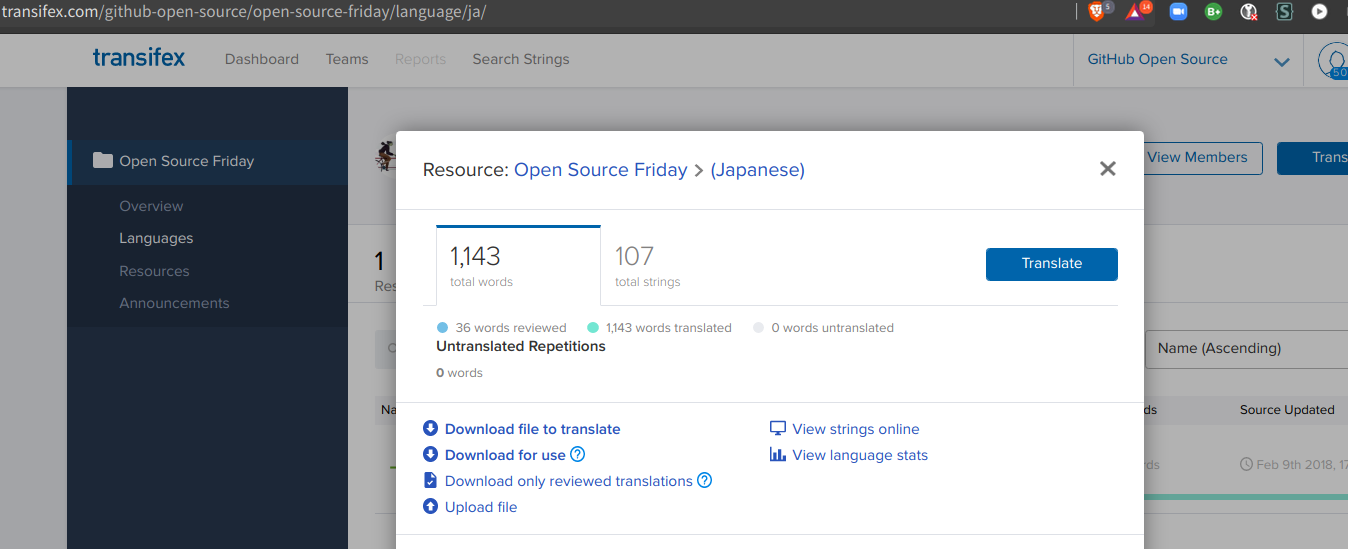The height and width of the screenshot is (549, 1348).
Task: Click the Translate button
Action: point(1051,264)
